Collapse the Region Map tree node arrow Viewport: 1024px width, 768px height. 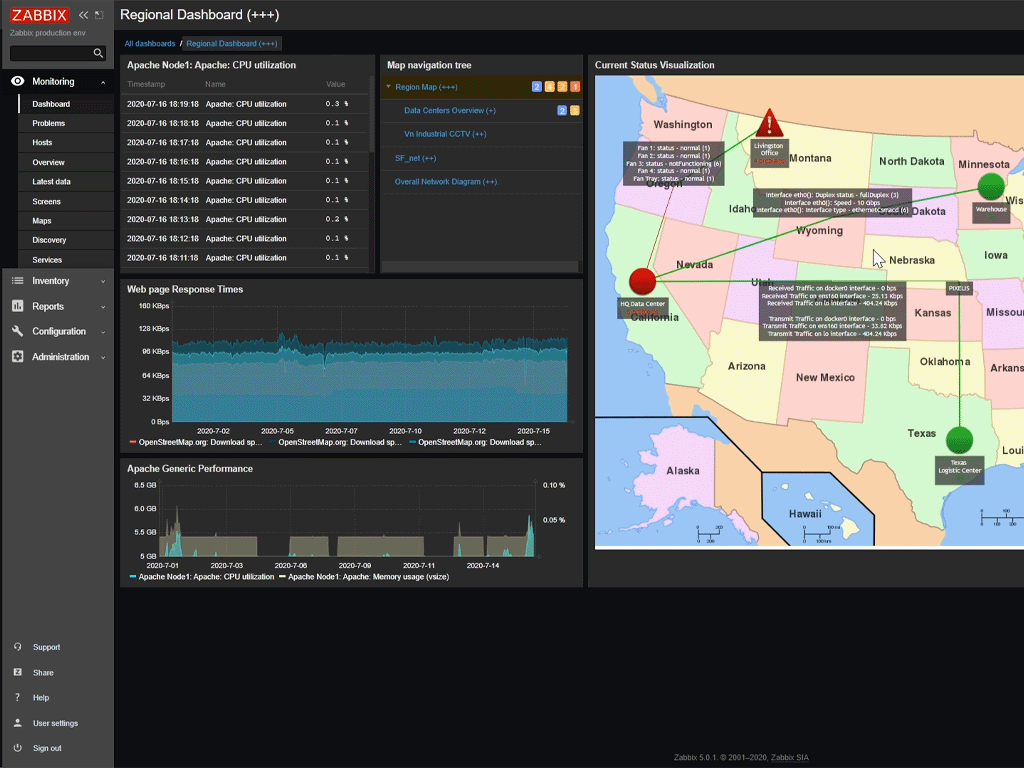pos(389,87)
